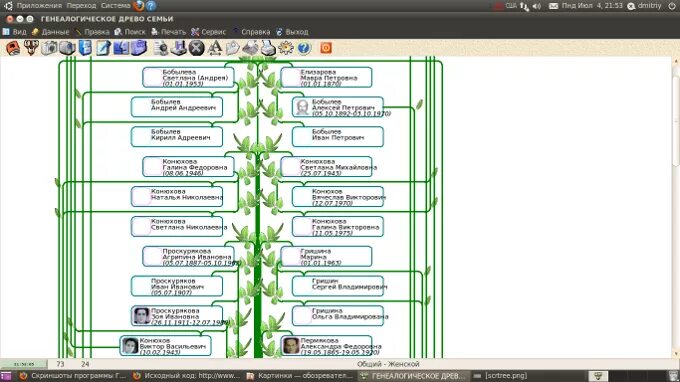
Task: Click the blue book toolbar icon
Action: coord(85,48)
